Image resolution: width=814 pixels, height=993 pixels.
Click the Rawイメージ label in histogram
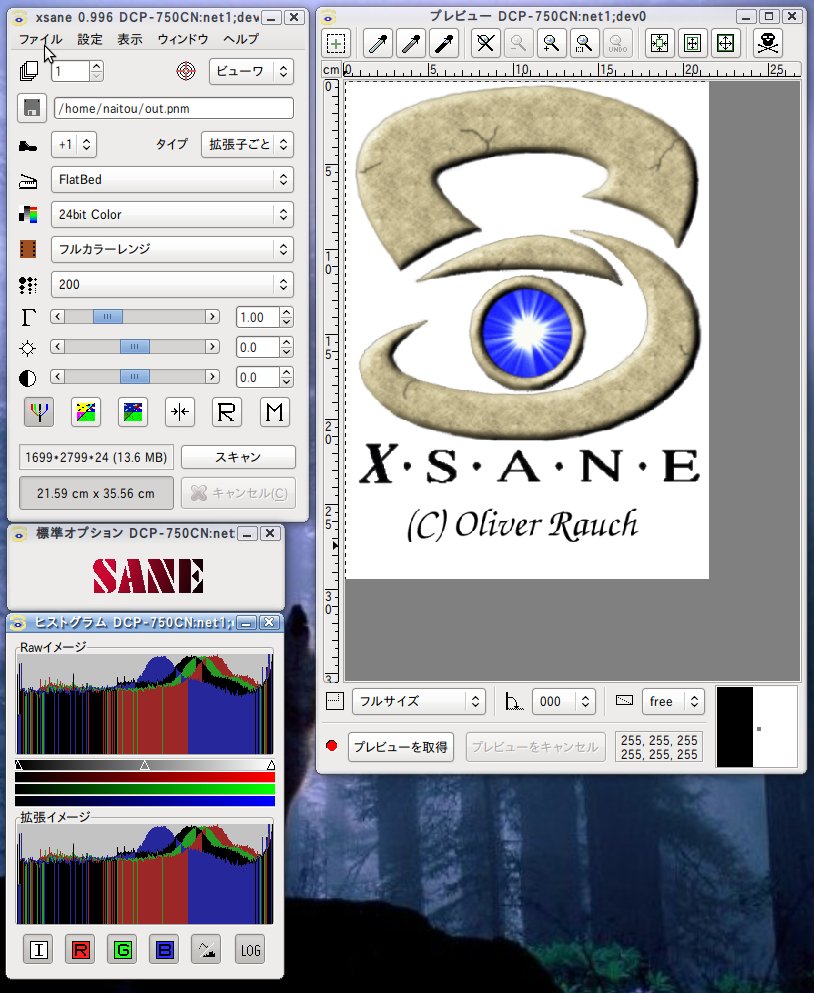coord(53,647)
